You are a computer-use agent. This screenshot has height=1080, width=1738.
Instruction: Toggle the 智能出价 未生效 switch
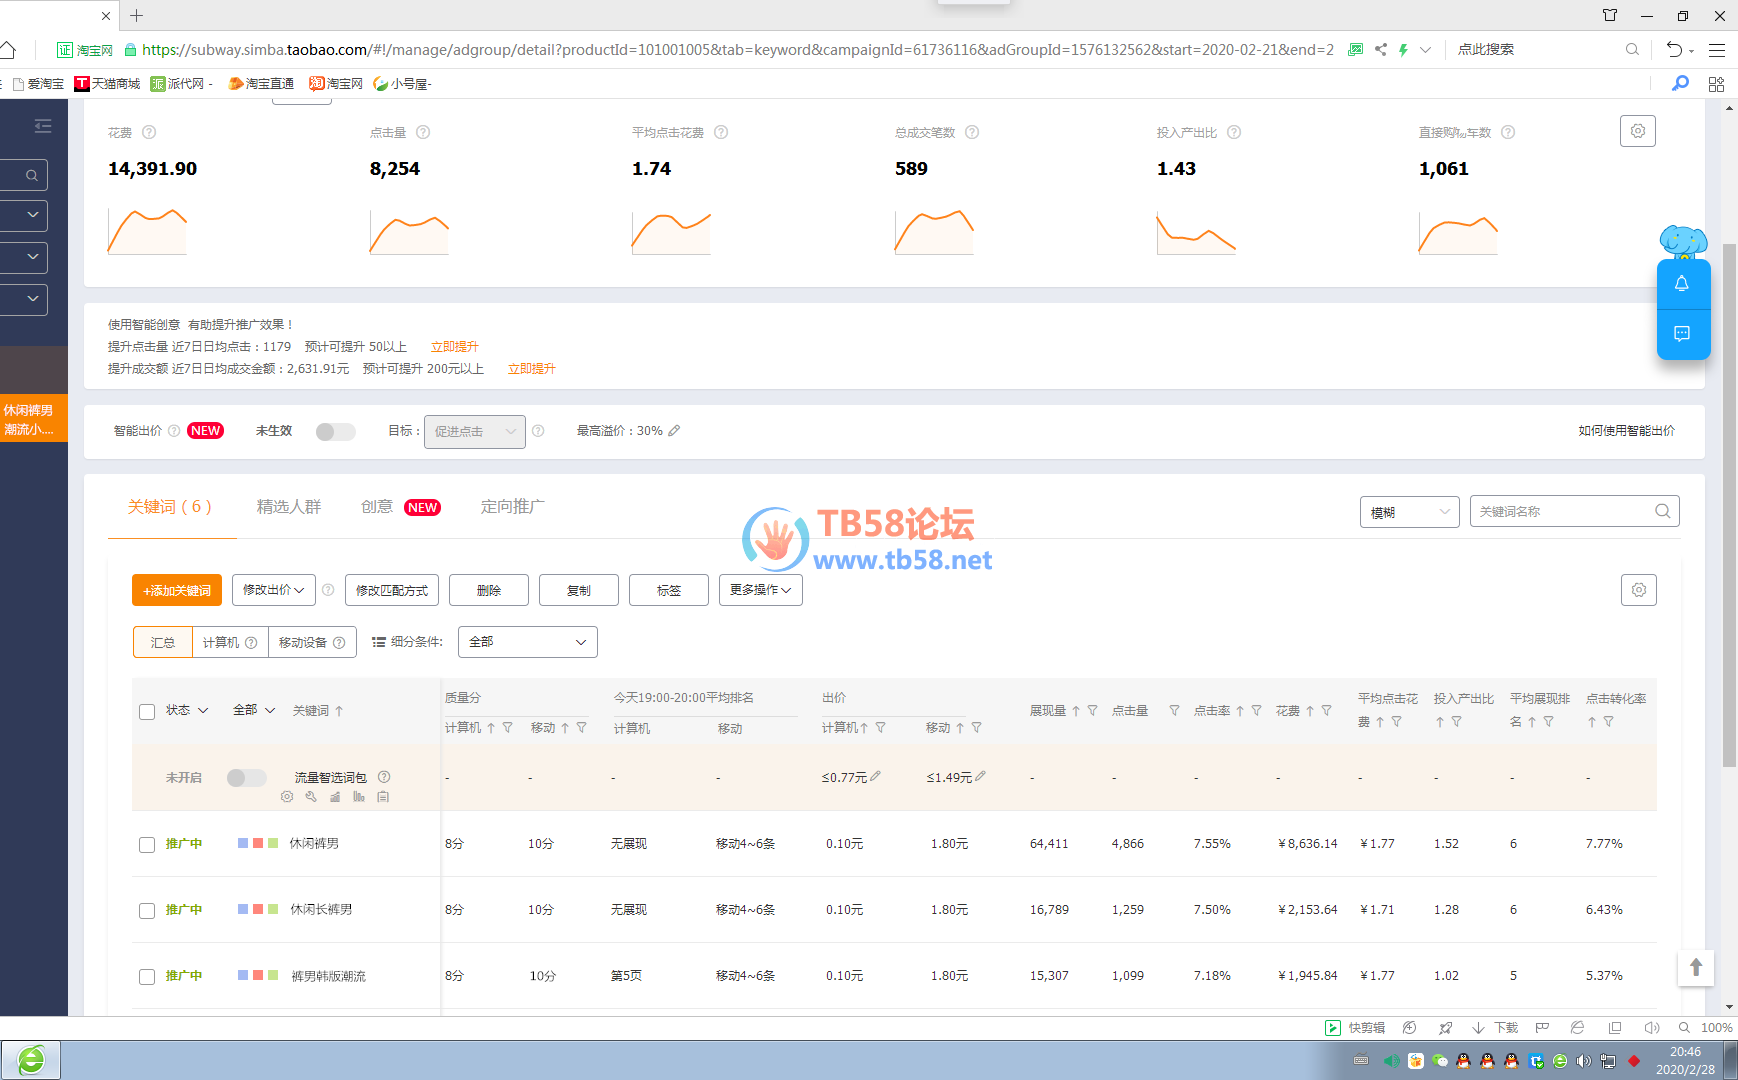(336, 432)
